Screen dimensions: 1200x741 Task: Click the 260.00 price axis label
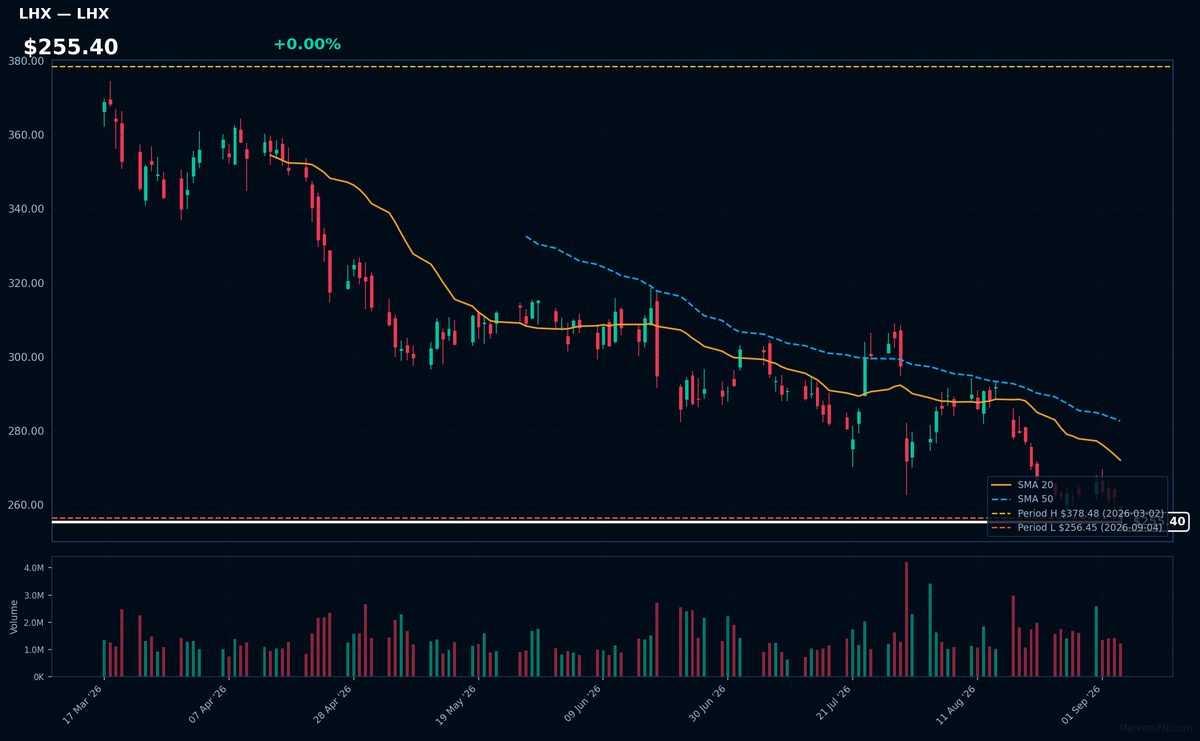tap(28, 505)
